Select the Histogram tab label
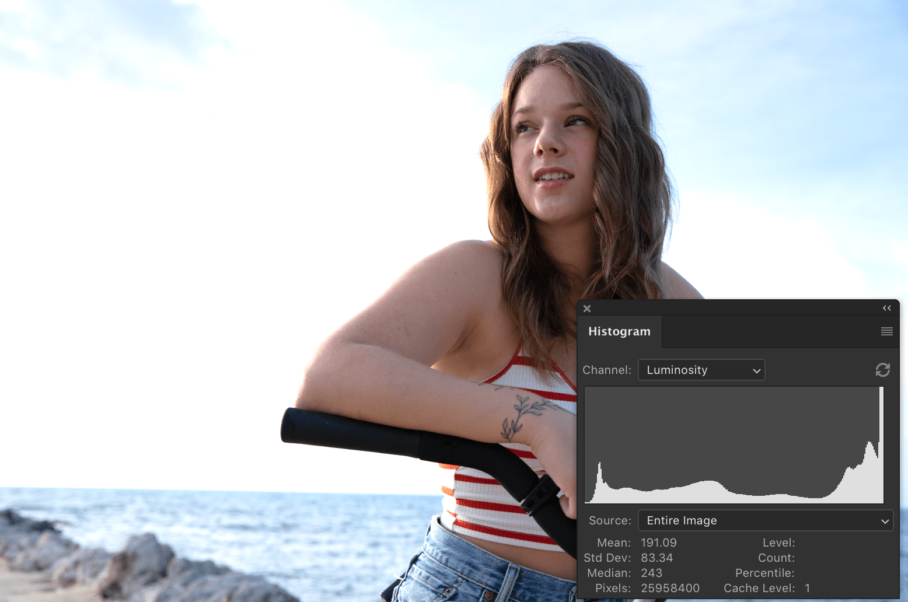The width and height of the screenshot is (908, 602). tap(618, 332)
